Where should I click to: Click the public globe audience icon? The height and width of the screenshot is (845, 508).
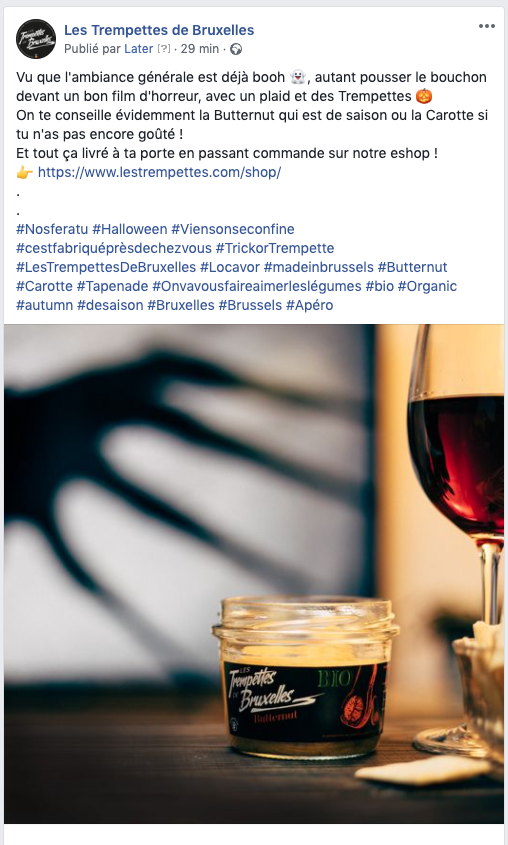click(x=236, y=49)
